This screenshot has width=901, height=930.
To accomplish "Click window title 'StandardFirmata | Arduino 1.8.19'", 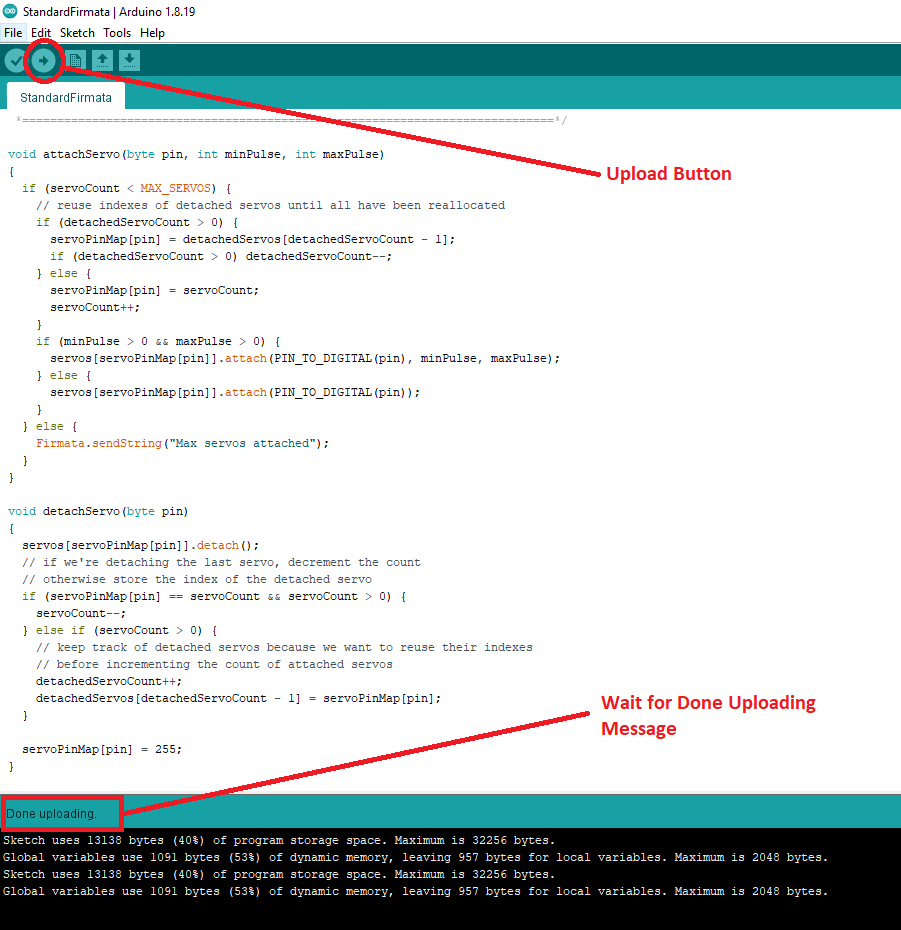I will tap(109, 11).
